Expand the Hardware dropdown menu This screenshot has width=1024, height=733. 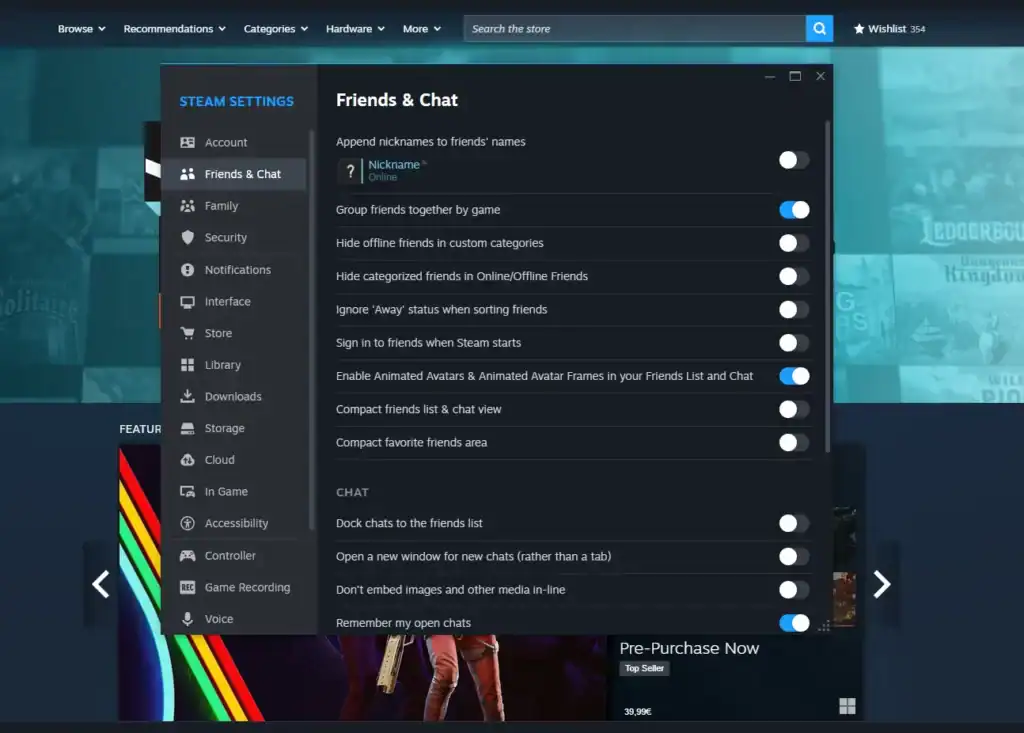[x=355, y=29]
